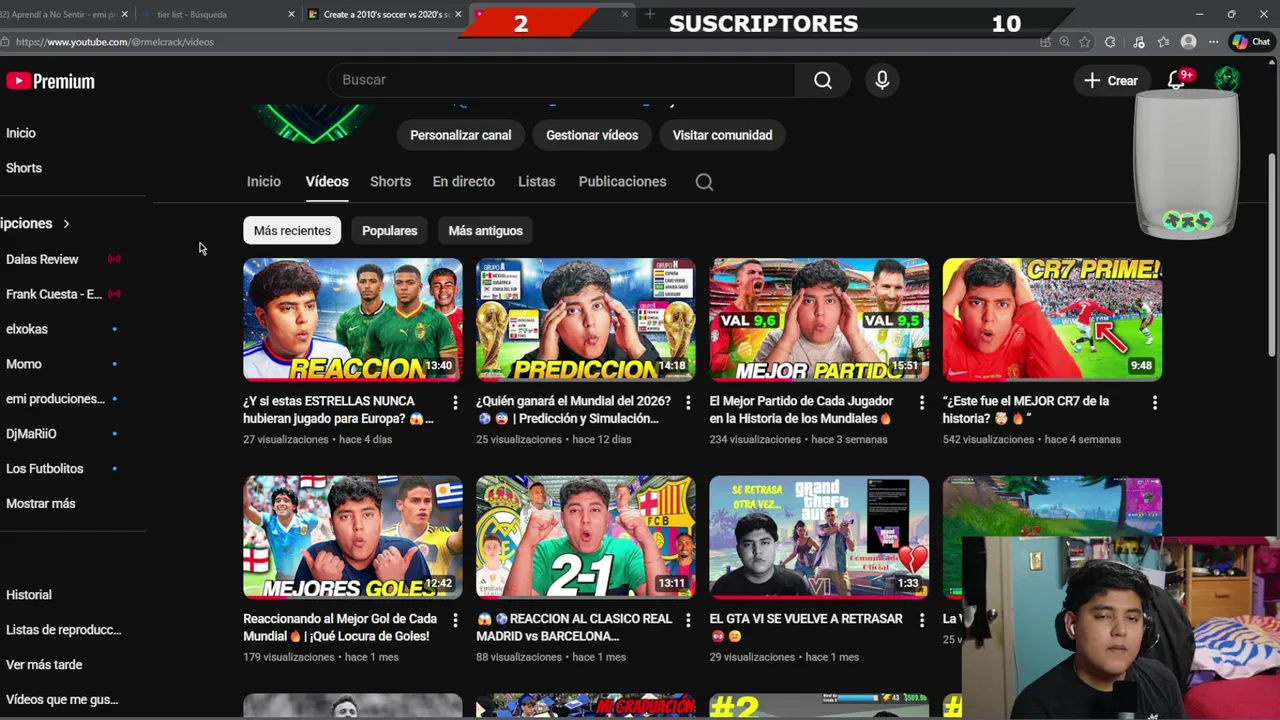Click the Personalizar canal button
The image size is (1280, 720).
coord(460,135)
